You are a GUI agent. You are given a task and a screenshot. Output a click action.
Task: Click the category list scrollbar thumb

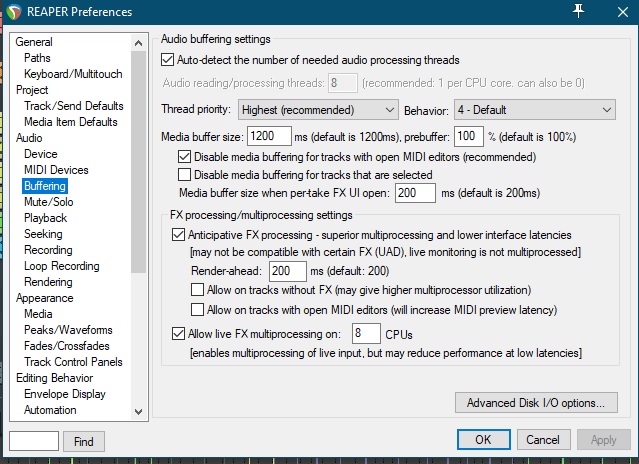click(x=139, y=162)
